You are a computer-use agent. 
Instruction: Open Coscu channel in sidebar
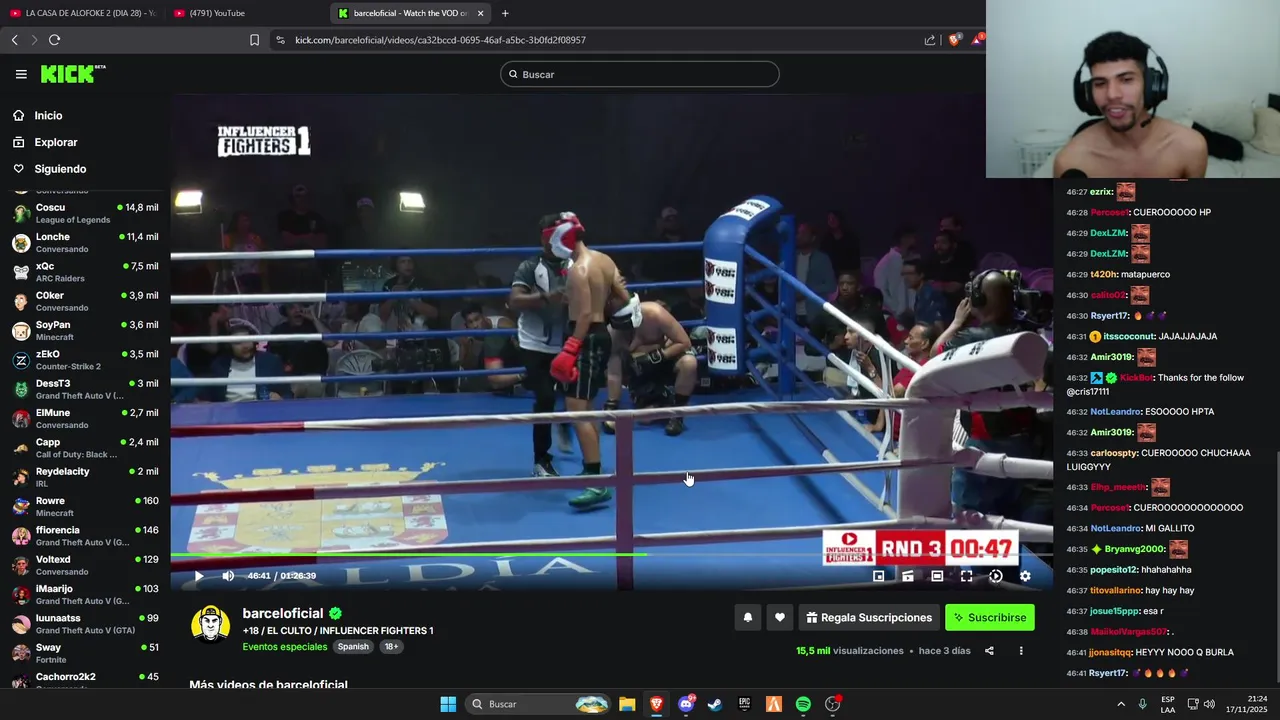(x=85, y=213)
